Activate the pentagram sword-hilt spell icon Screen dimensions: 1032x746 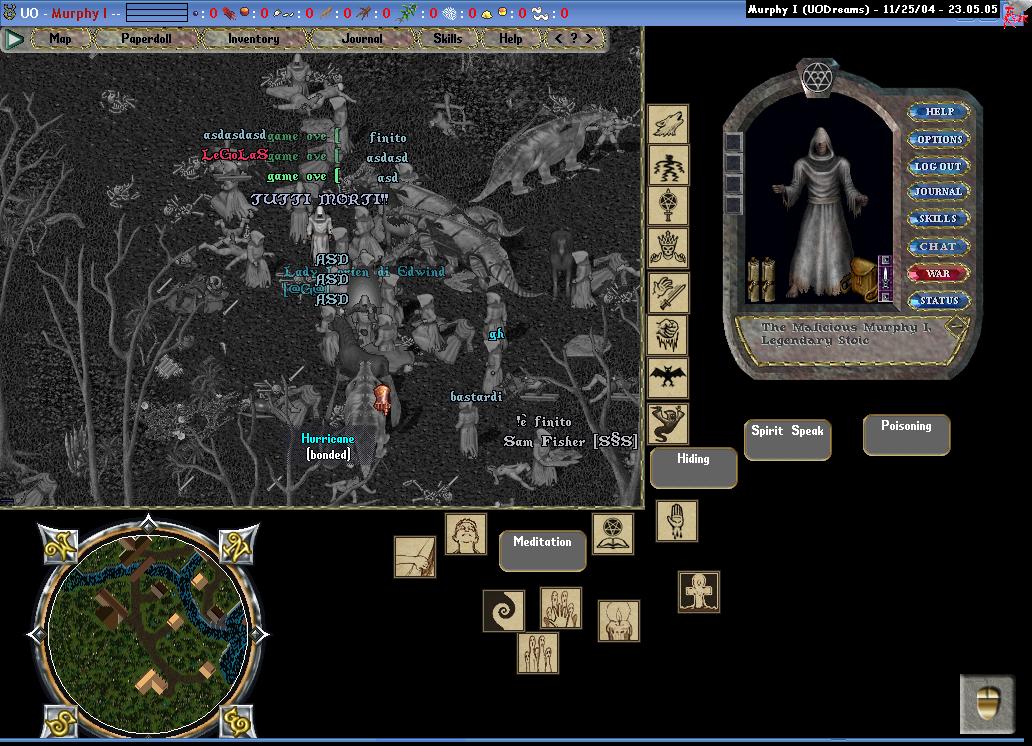667,208
